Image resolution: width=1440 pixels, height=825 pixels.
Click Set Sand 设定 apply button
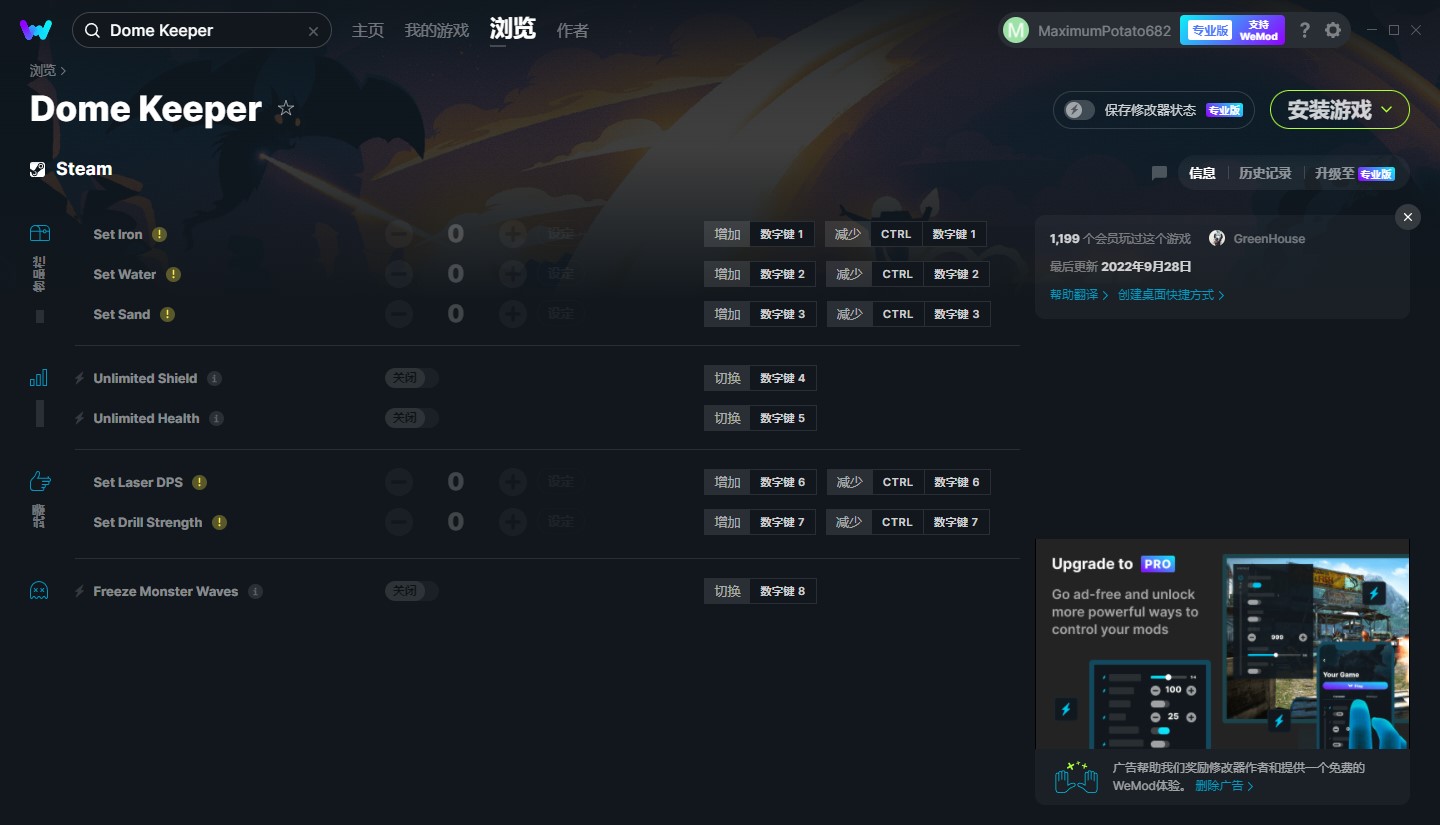tap(561, 314)
